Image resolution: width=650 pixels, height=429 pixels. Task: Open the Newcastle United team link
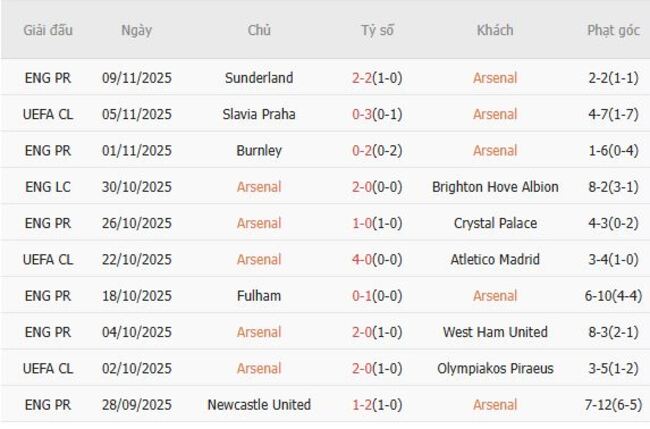point(259,405)
